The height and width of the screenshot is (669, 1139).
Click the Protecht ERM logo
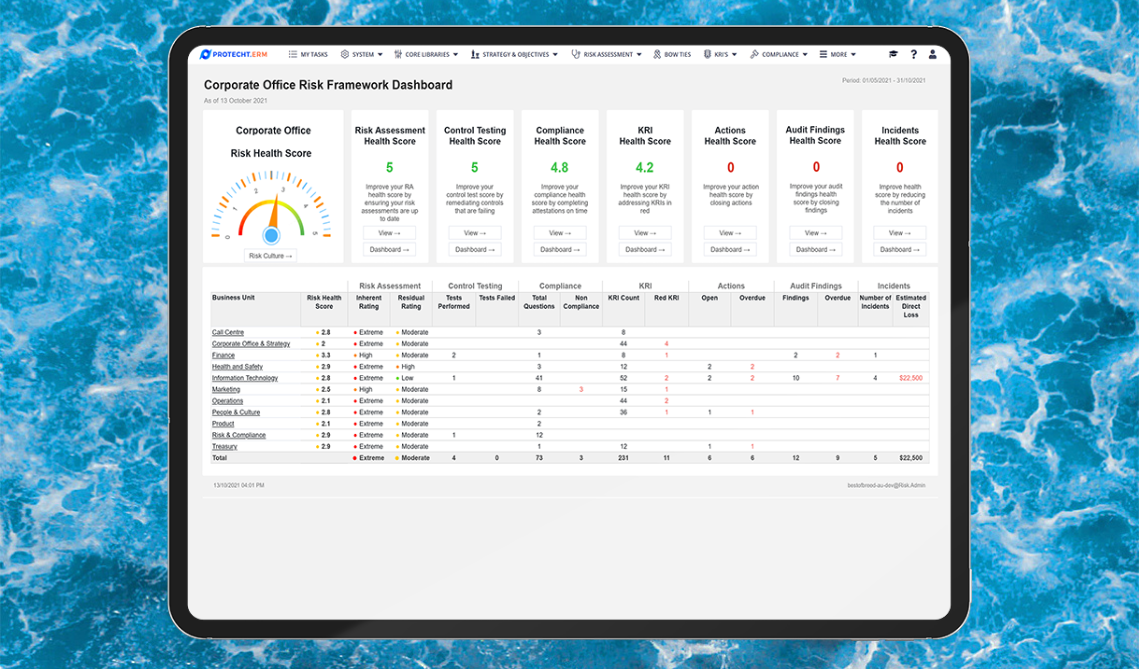(x=234, y=55)
